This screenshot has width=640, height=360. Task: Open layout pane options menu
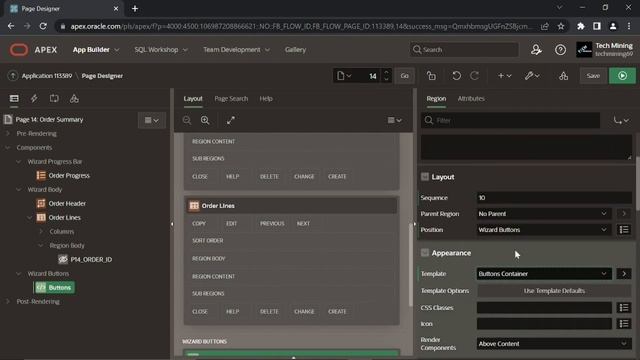394,120
